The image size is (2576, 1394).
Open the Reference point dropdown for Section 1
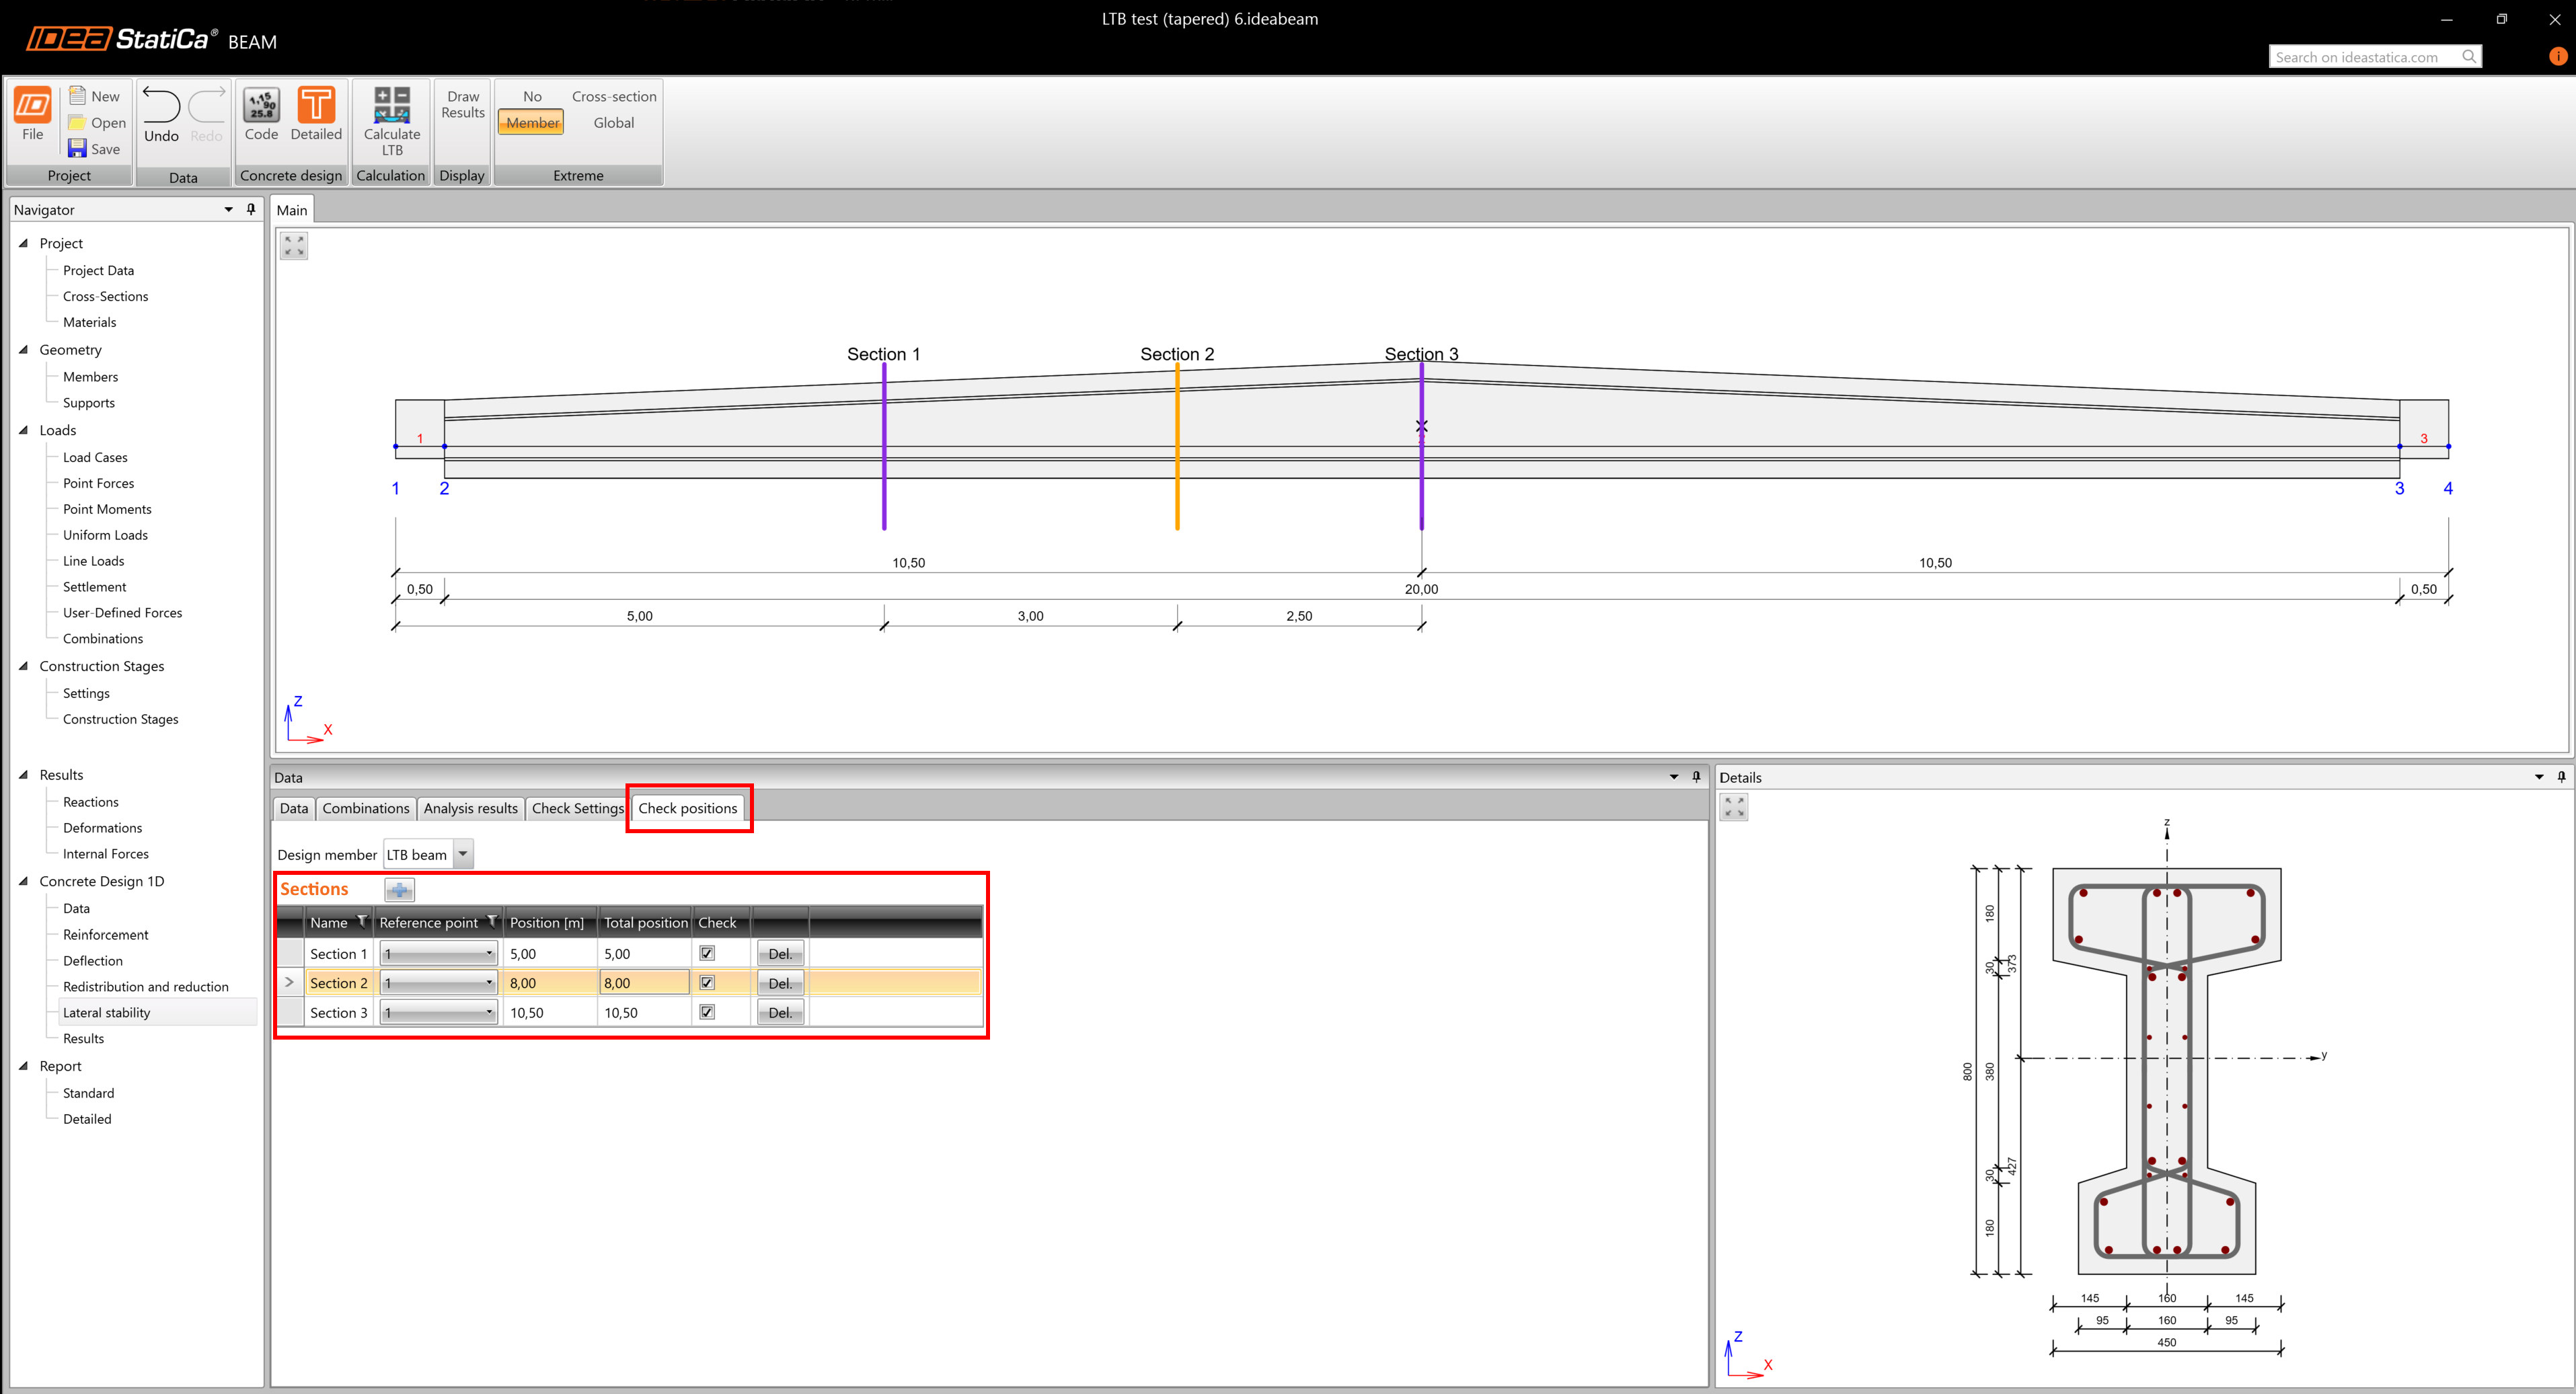point(489,954)
